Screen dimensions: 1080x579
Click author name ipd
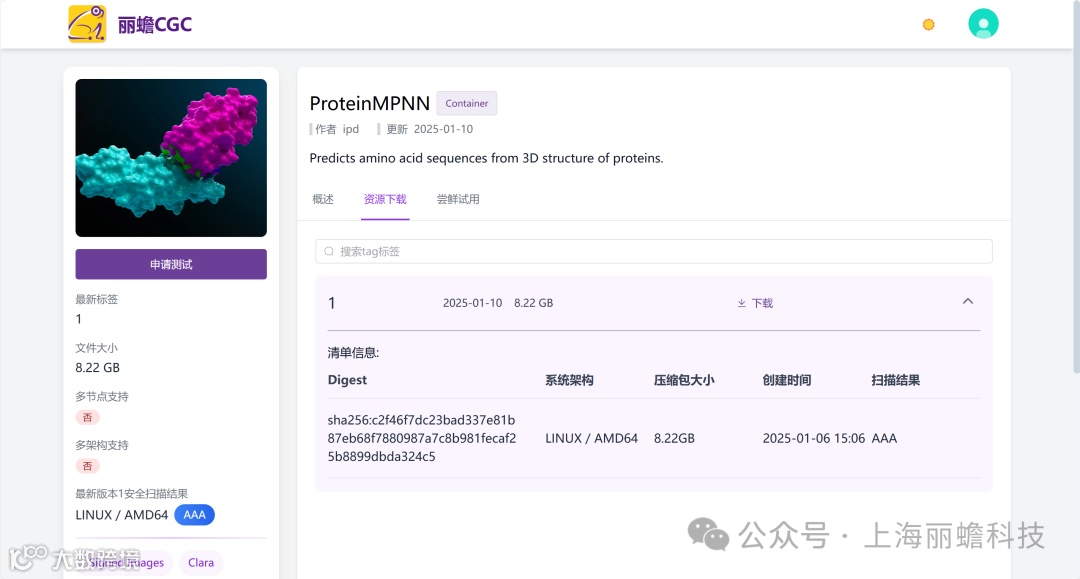(351, 129)
